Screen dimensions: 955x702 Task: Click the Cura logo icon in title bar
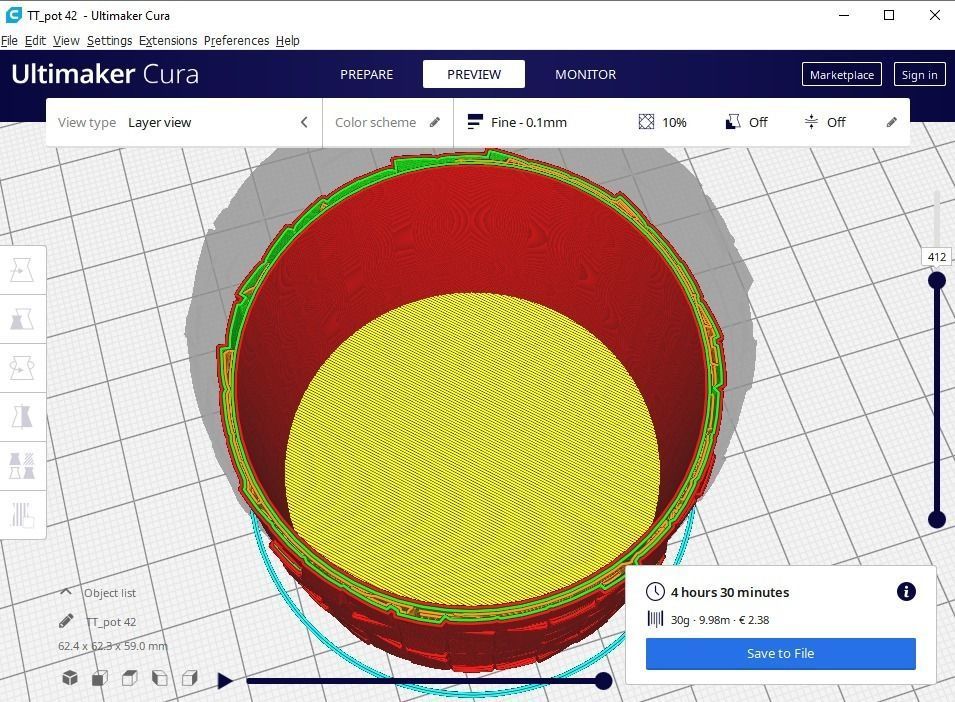click(x=13, y=15)
